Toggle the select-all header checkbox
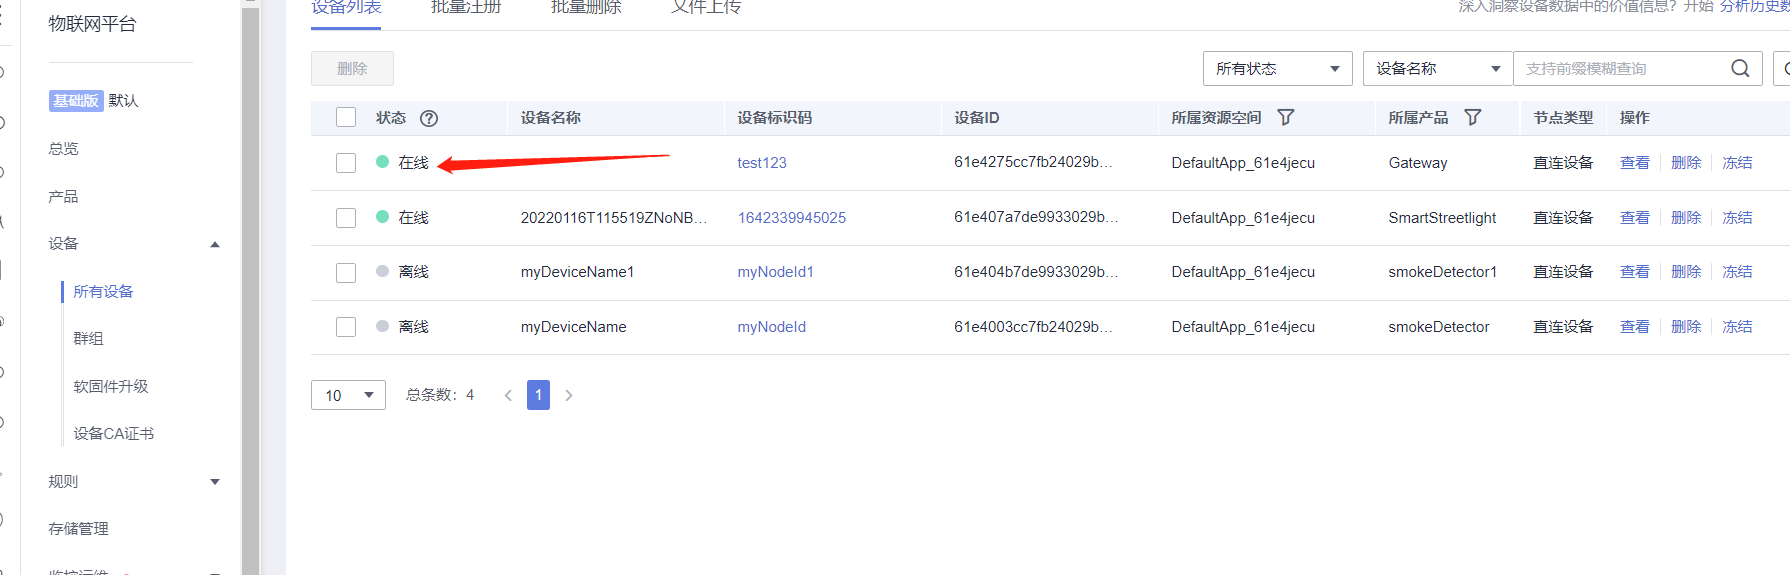1790x575 pixels. (346, 117)
